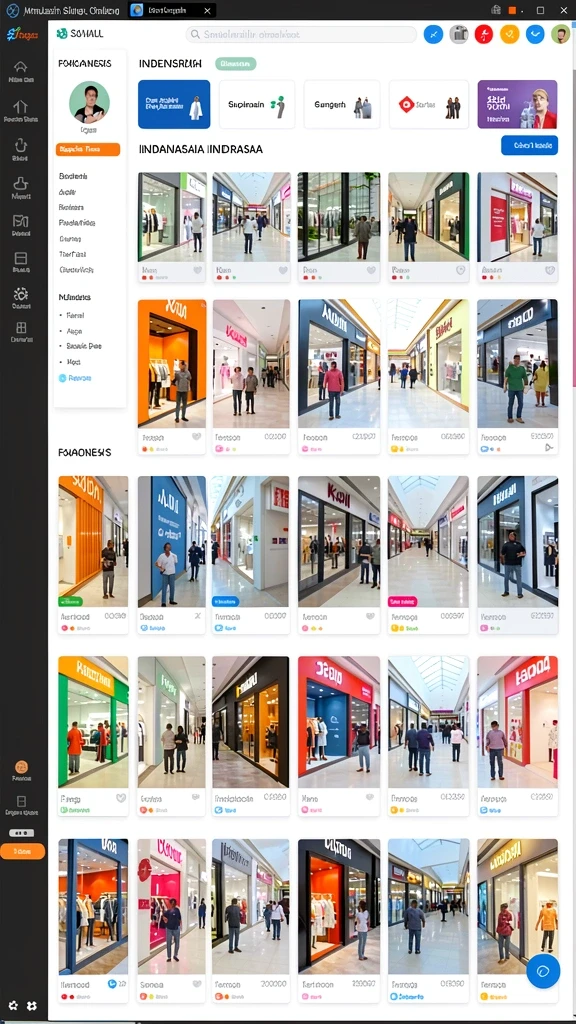Click the red circle icon in header

coord(483,34)
